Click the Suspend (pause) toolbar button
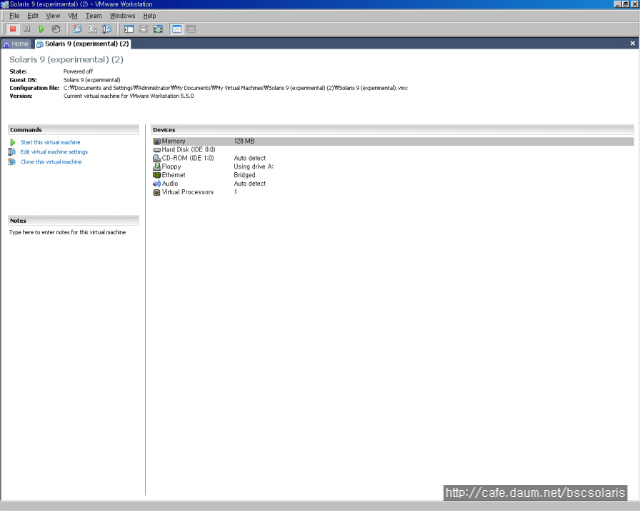Image resolution: width=640 pixels, height=511 pixels. (x=27, y=29)
